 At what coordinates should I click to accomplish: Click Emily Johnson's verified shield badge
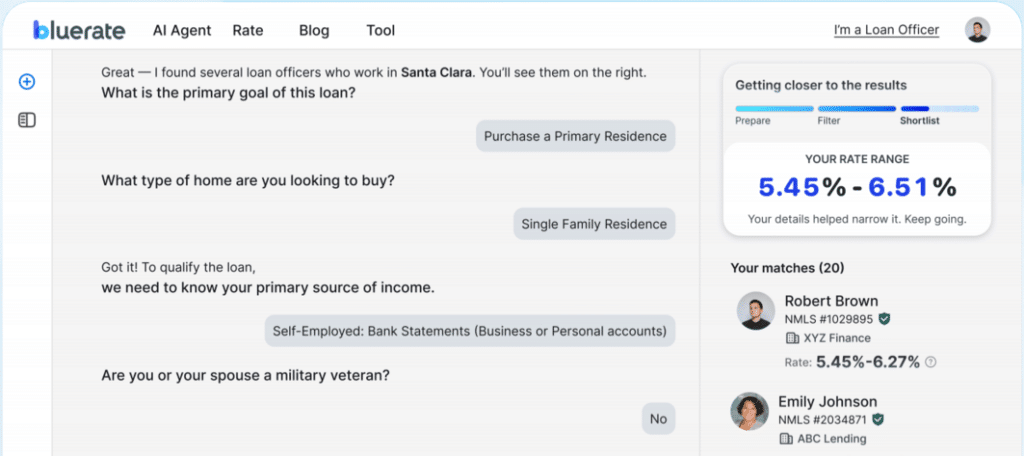pyautogui.click(x=878, y=420)
